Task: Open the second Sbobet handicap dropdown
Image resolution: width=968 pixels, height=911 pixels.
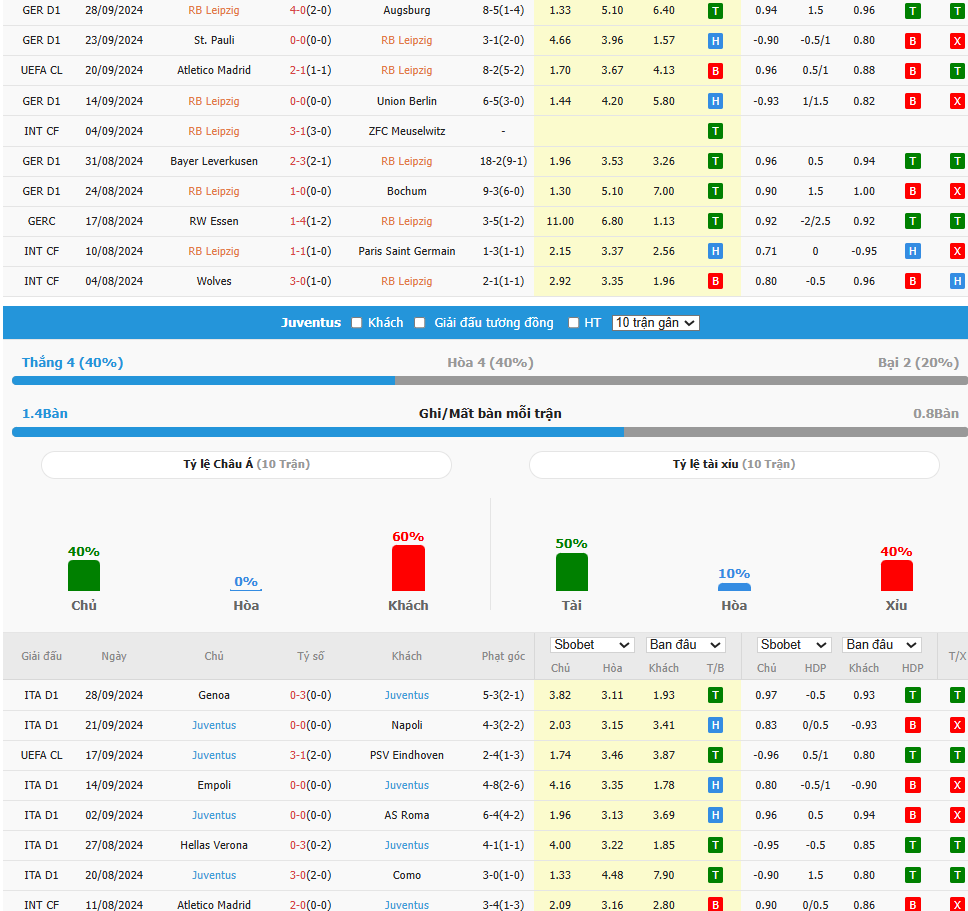Action: pos(794,645)
